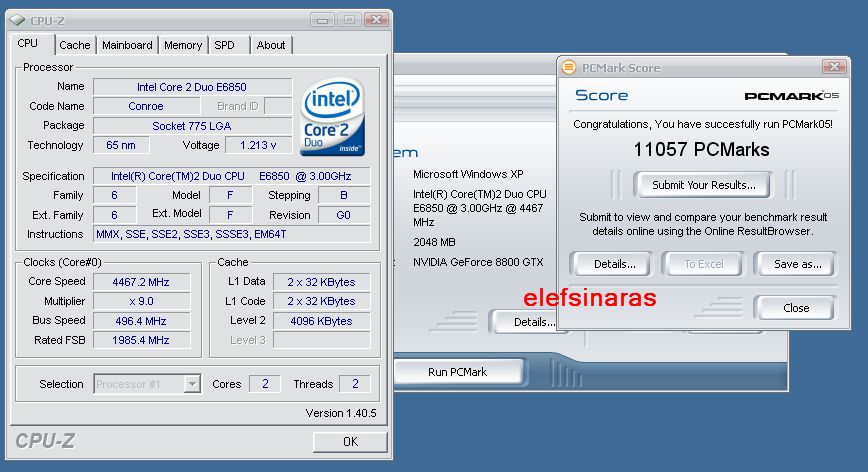Screen dimensions: 868x472
Task: Click the Specification field text
Action: tap(231, 176)
